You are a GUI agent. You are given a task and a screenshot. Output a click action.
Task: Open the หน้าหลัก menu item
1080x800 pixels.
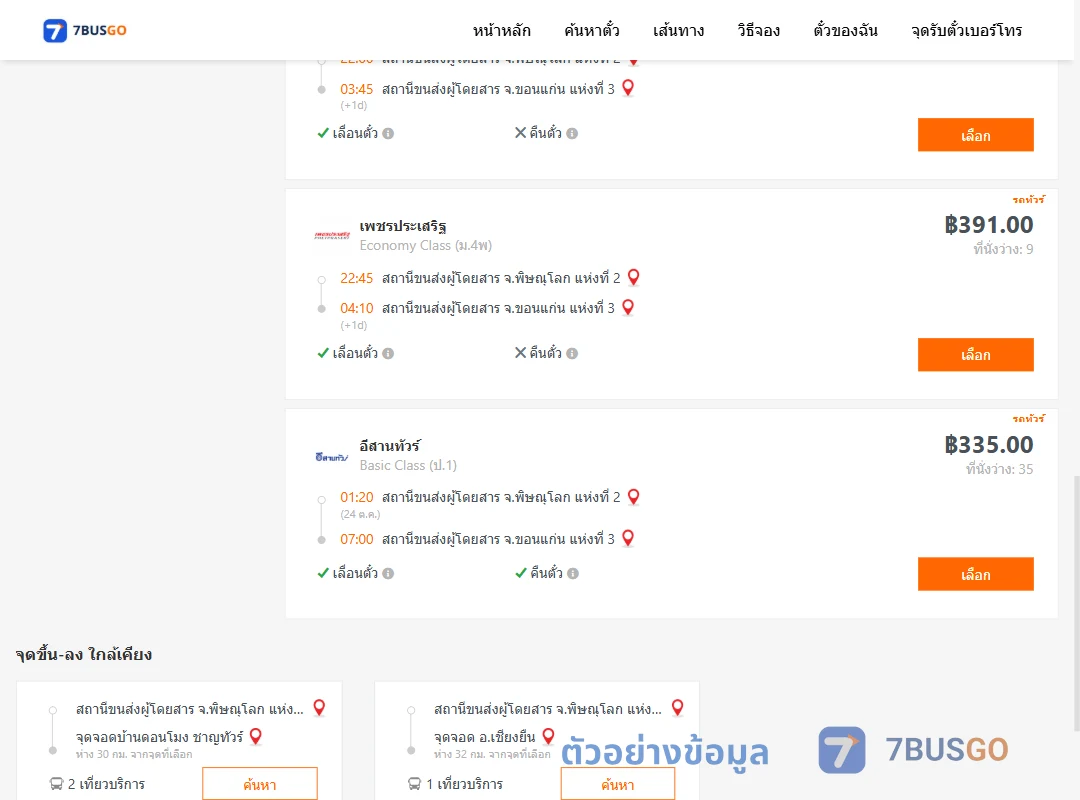[501, 30]
